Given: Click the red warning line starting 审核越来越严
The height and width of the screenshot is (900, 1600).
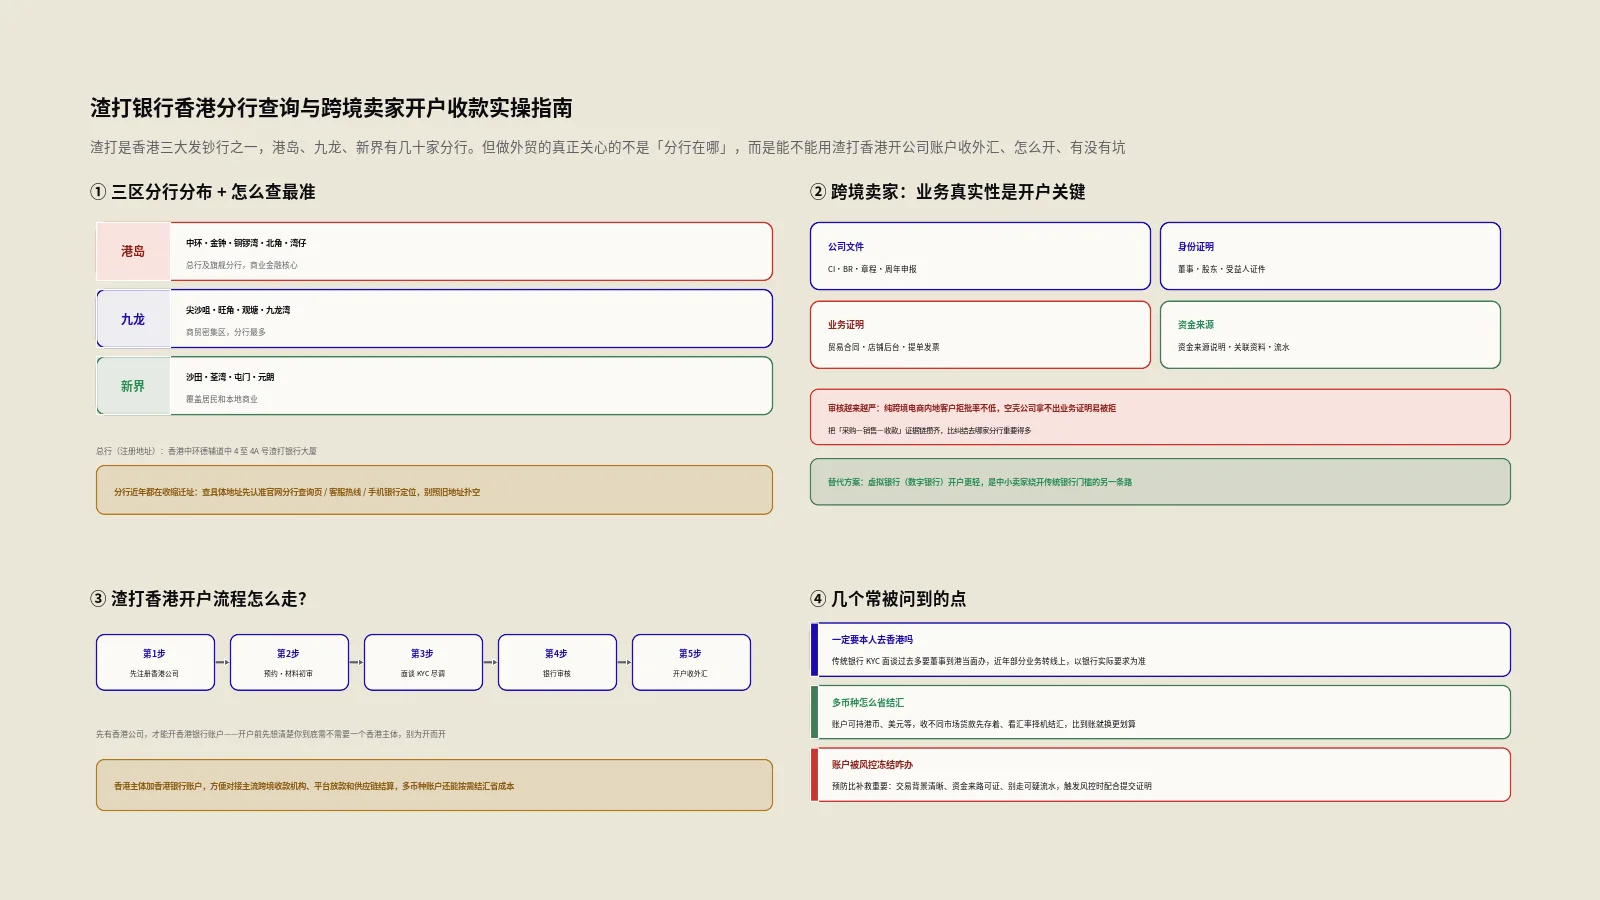Looking at the screenshot, I should [x=972, y=408].
